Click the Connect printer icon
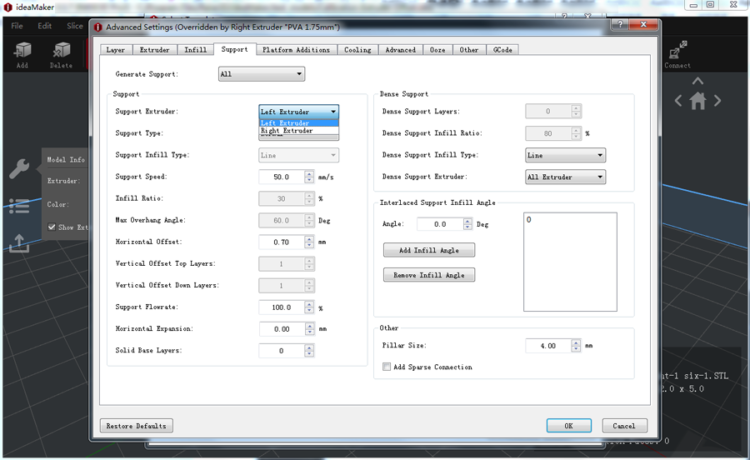Image resolution: width=750 pixels, height=460 pixels. click(x=678, y=49)
